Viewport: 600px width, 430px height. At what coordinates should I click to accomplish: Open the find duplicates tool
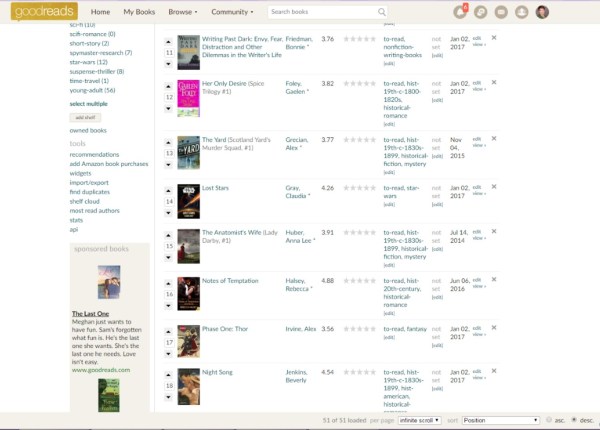[90, 192]
